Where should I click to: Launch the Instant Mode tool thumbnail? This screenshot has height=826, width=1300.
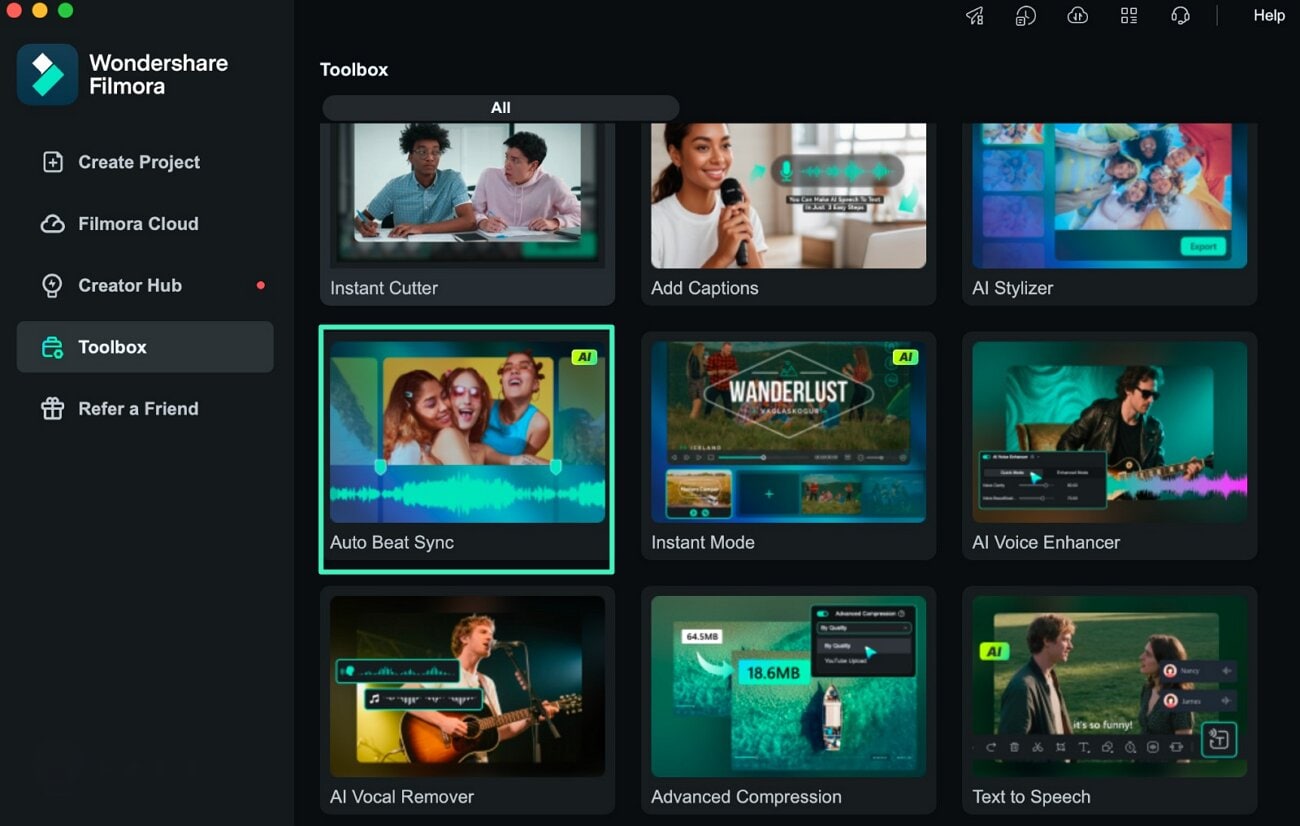coord(788,432)
